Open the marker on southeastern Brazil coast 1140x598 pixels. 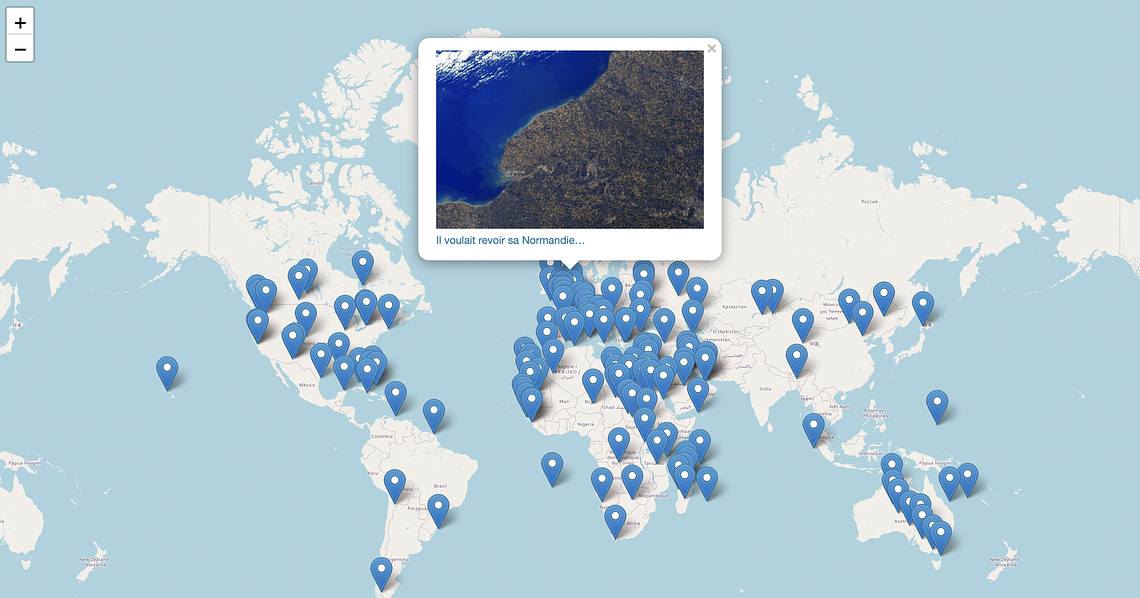tap(438, 509)
